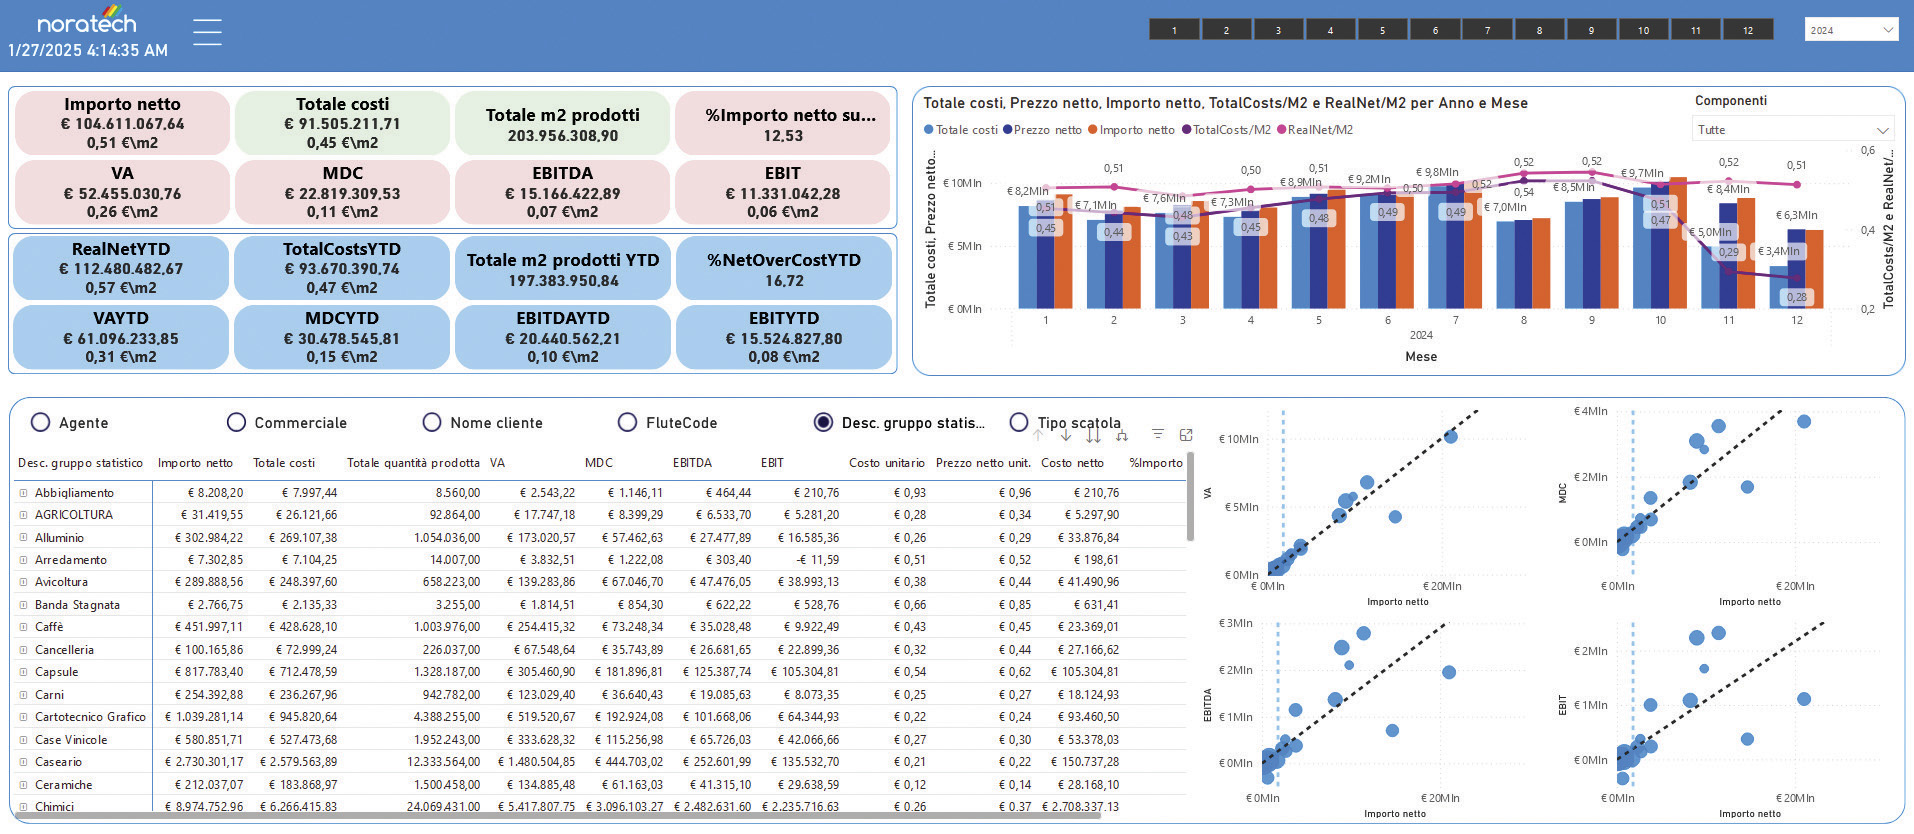The image size is (1914, 834).
Task: Open the 2024 year dropdown
Action: tap(1851, 30)
